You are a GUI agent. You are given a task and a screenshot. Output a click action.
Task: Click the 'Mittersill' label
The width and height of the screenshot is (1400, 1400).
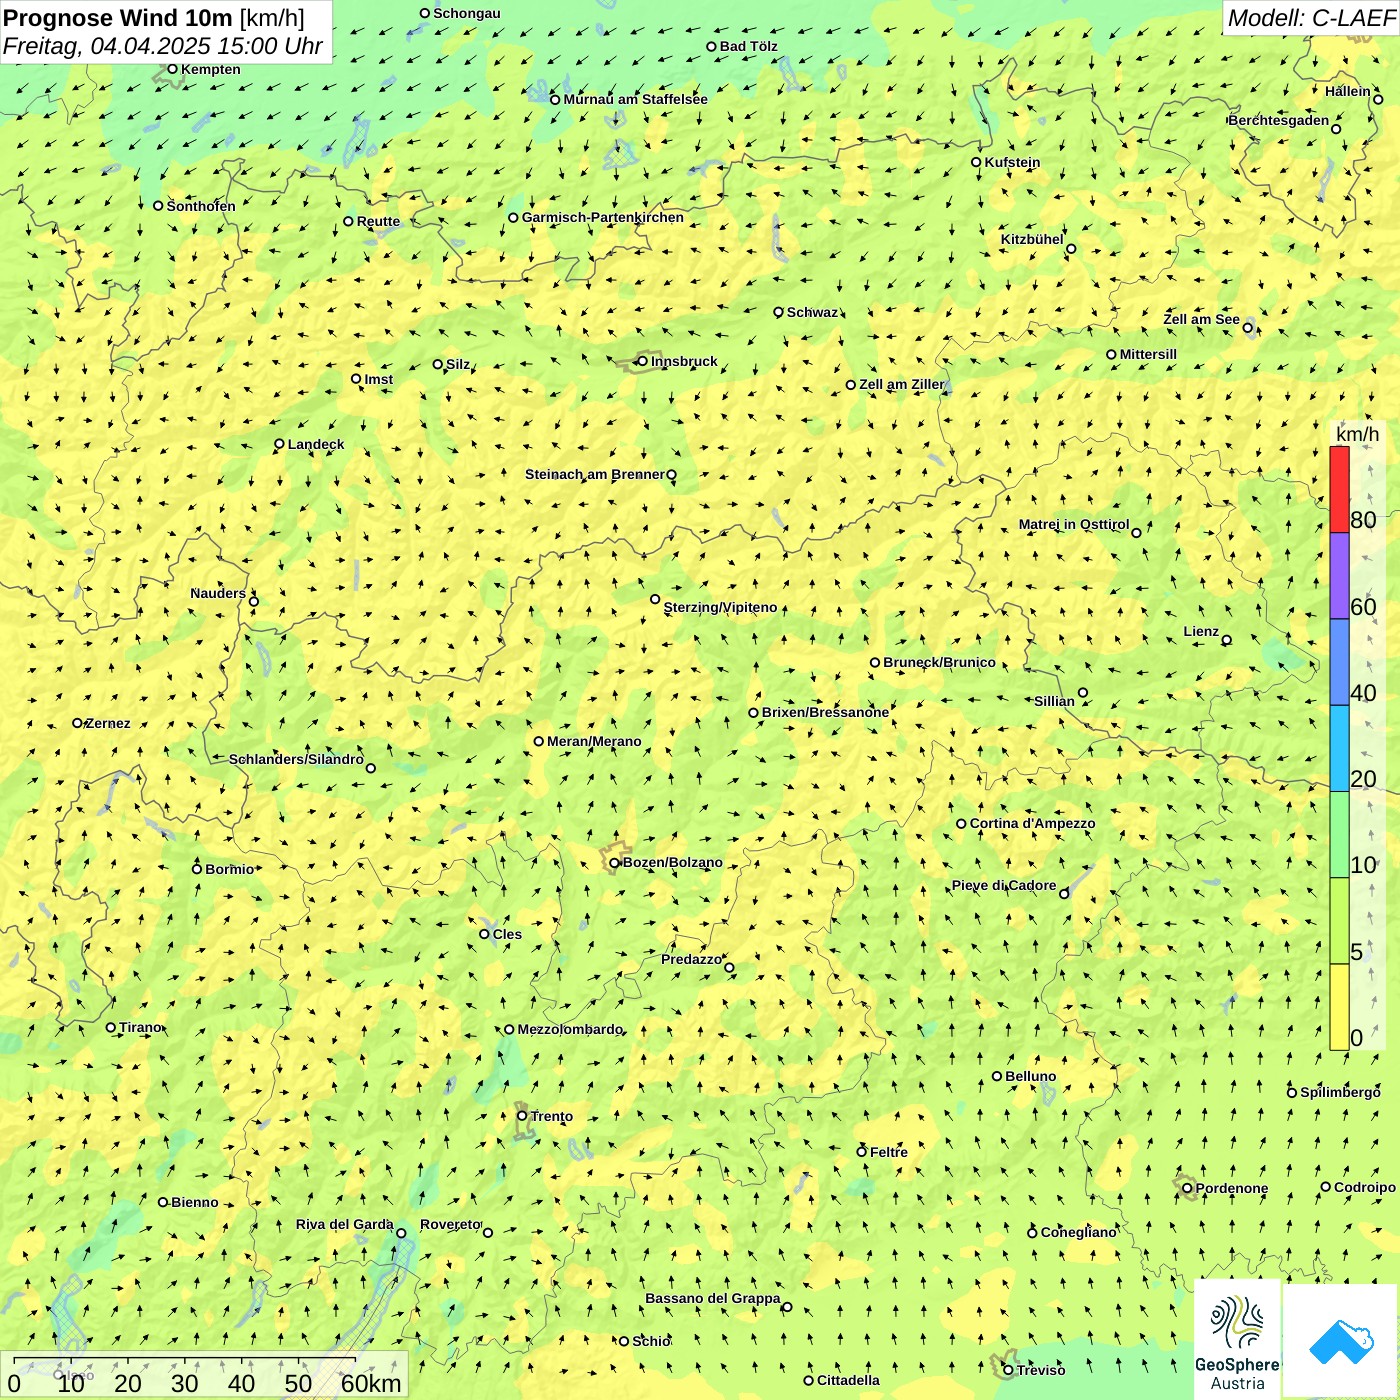point(1148,354)
